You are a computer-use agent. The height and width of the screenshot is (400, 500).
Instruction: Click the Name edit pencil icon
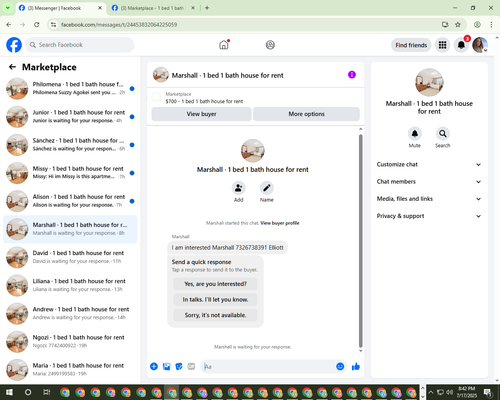[267, 188]
